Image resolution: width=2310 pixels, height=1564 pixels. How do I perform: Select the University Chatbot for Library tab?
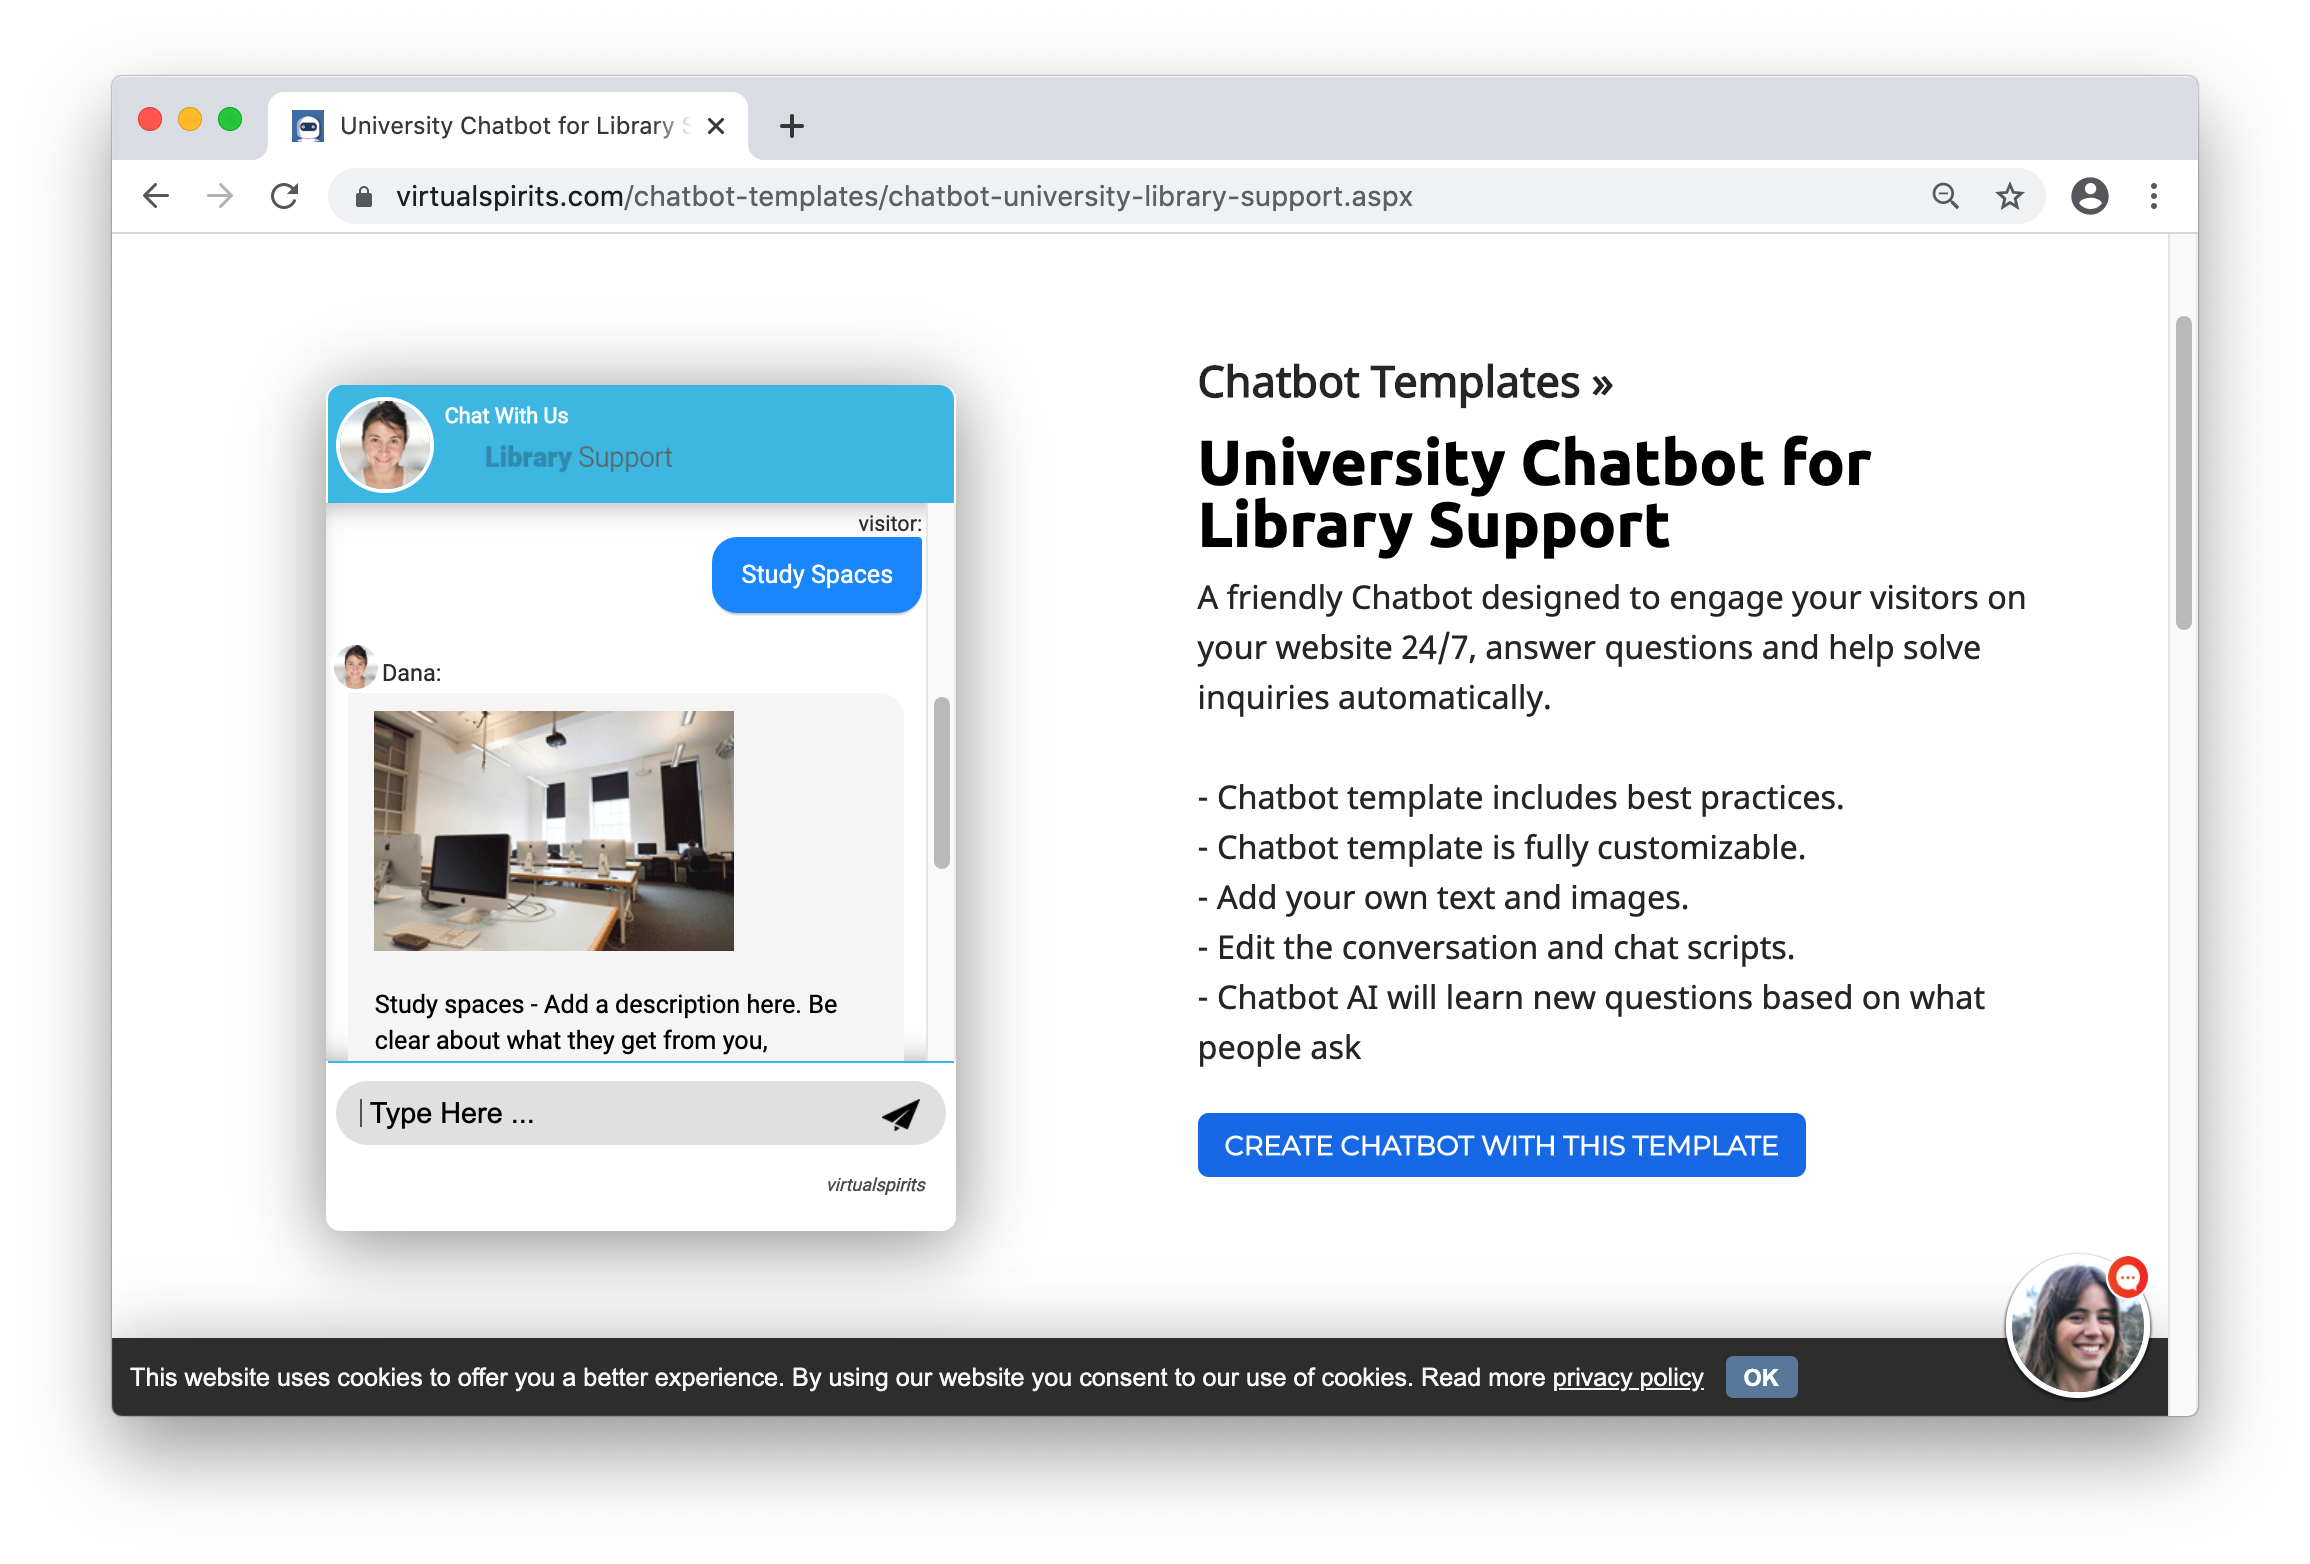coord(495,124)
